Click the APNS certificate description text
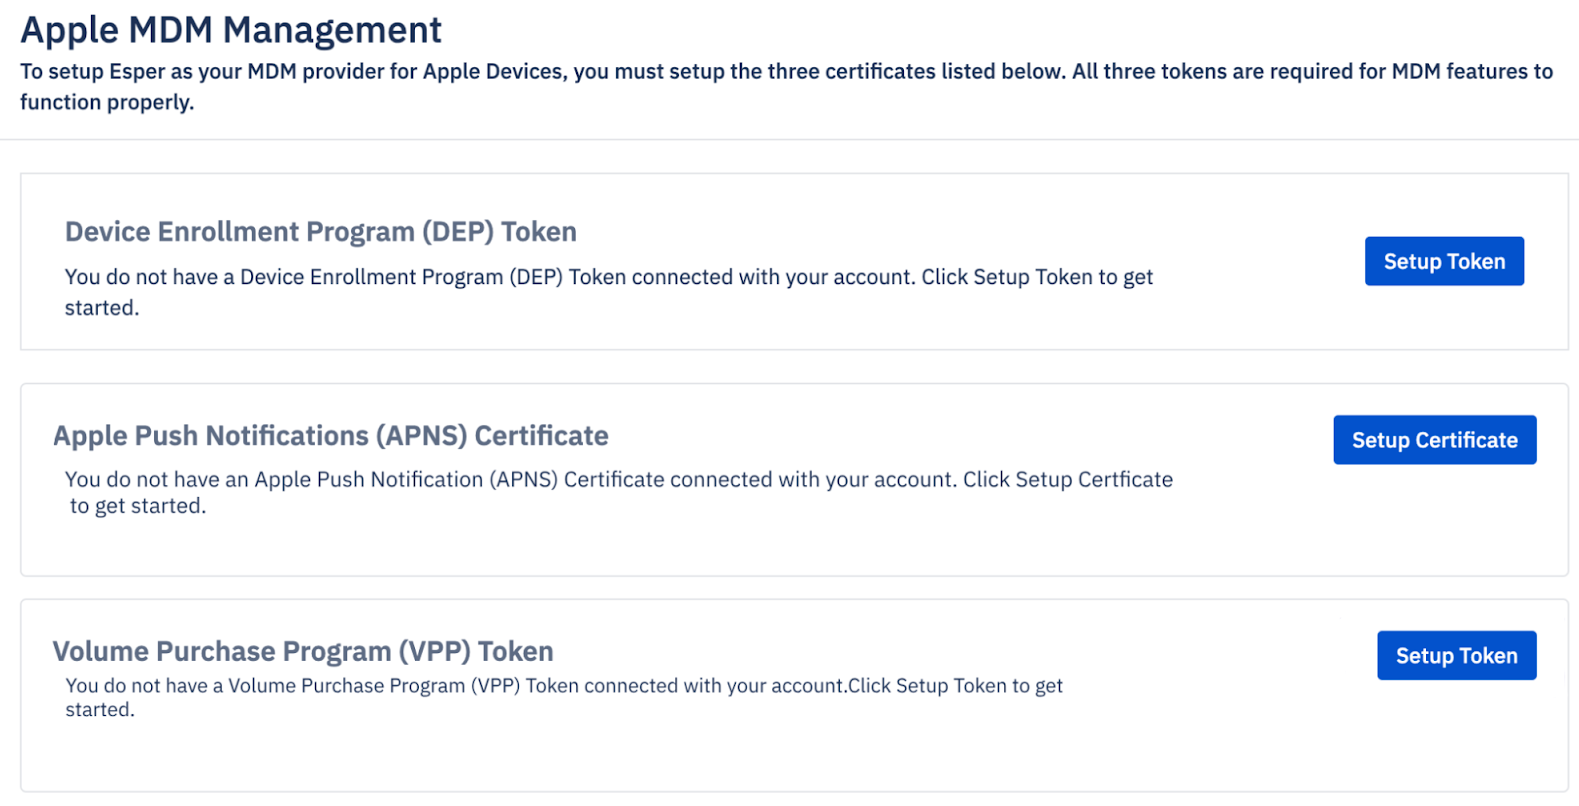Screen dimensions: 1579x806 click(618, 492)
